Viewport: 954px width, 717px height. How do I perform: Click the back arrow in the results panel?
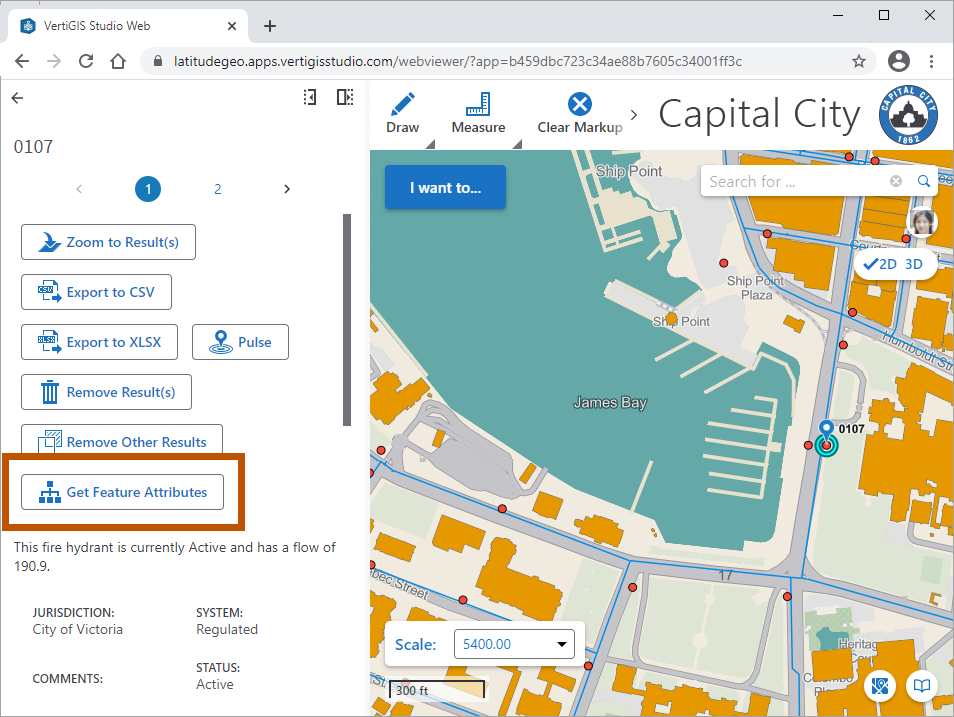pos(16,97)
